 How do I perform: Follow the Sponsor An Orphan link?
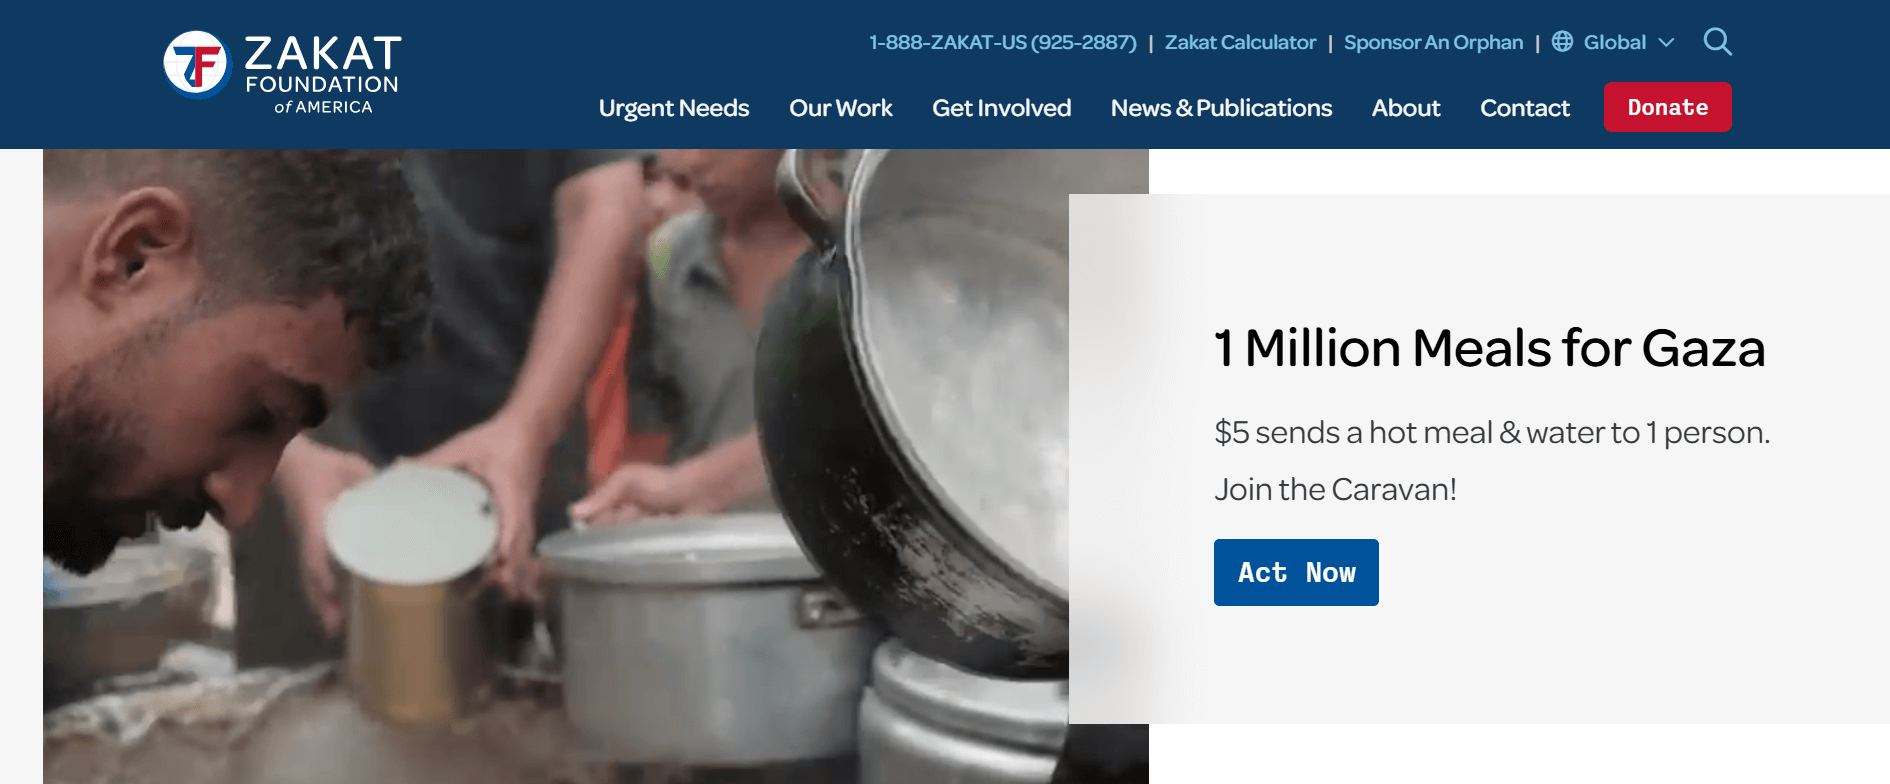click(1433, 42)
